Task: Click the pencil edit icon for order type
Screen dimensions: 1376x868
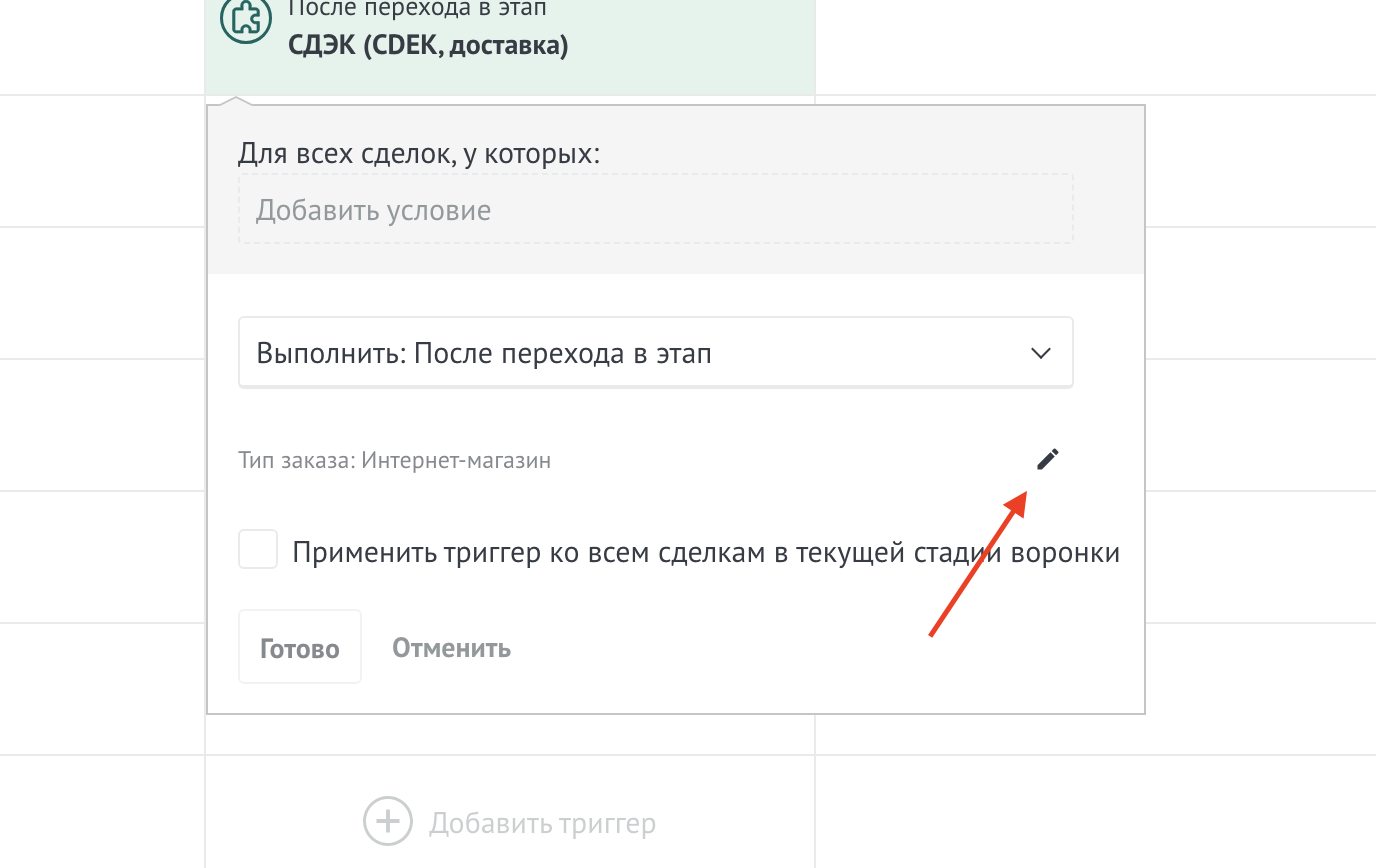Action: coord(1047,460)
